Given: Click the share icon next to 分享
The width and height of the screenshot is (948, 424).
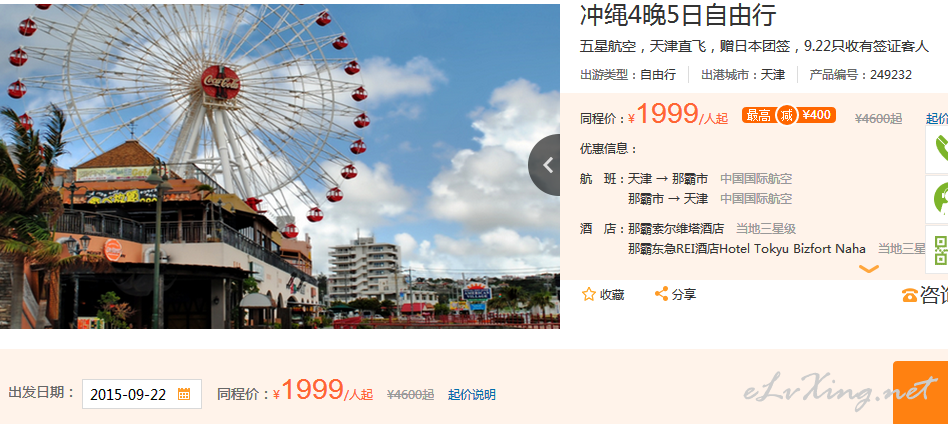Looking at the screenshot, I should (x=661, y=295).
